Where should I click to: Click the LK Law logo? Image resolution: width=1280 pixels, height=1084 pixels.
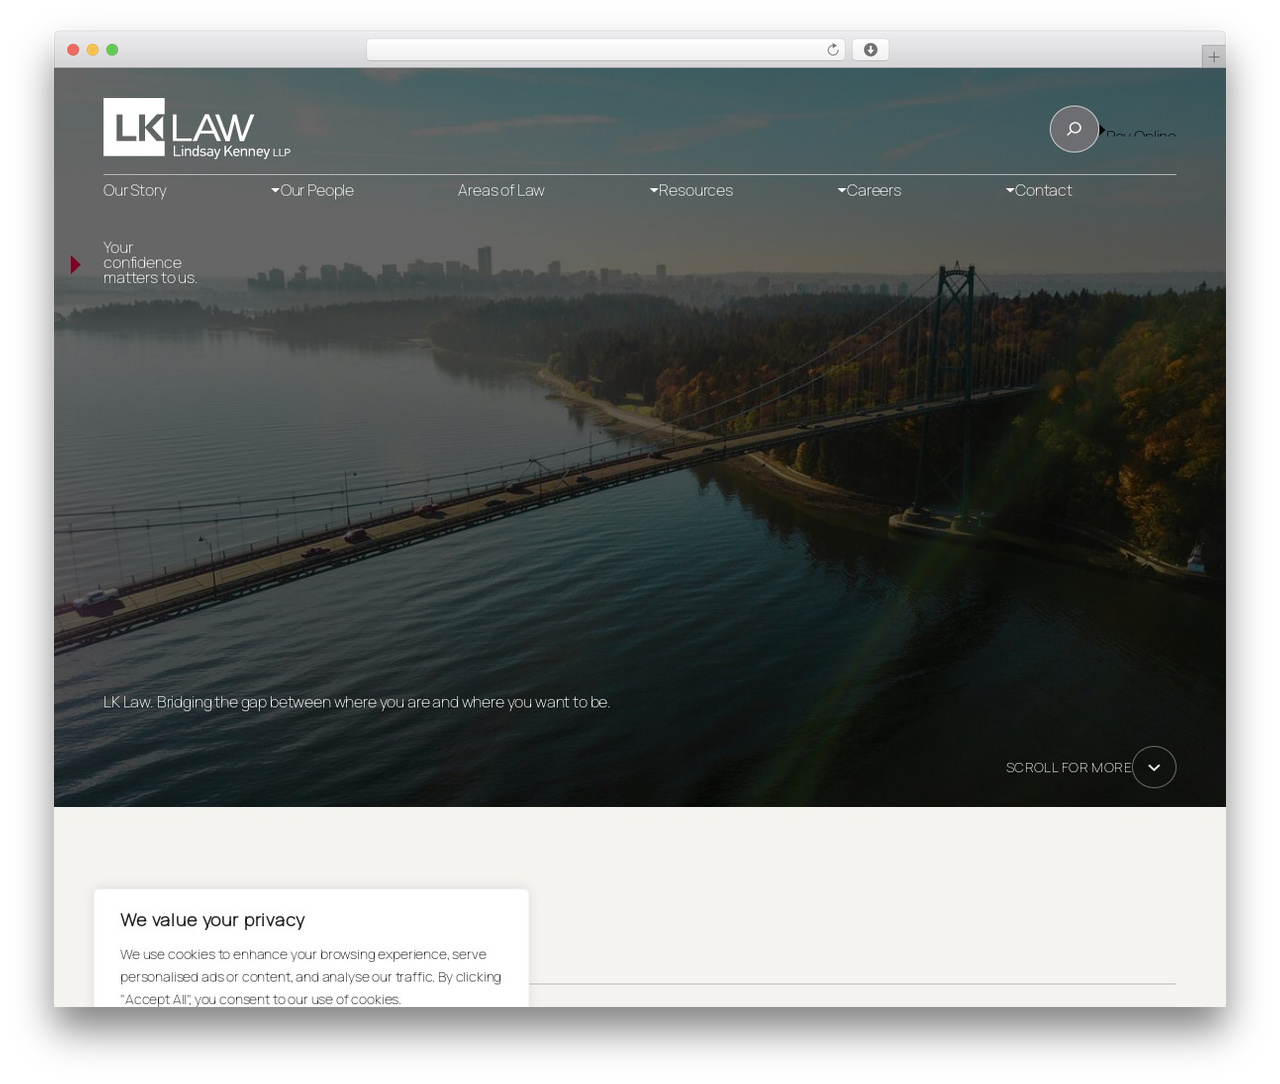pyautogui.click(x=197, y=128)
